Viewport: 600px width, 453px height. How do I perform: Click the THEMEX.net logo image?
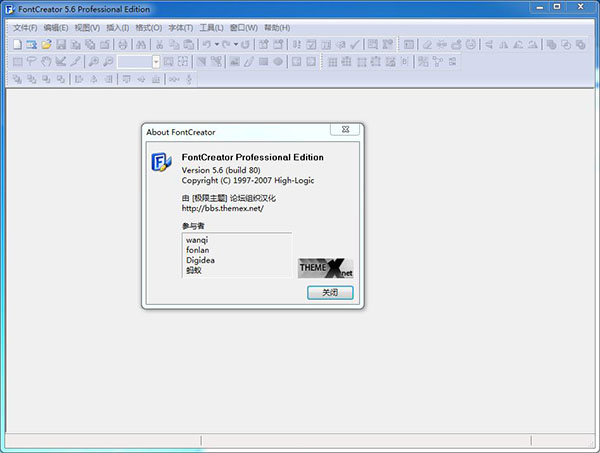pos(325,268)
